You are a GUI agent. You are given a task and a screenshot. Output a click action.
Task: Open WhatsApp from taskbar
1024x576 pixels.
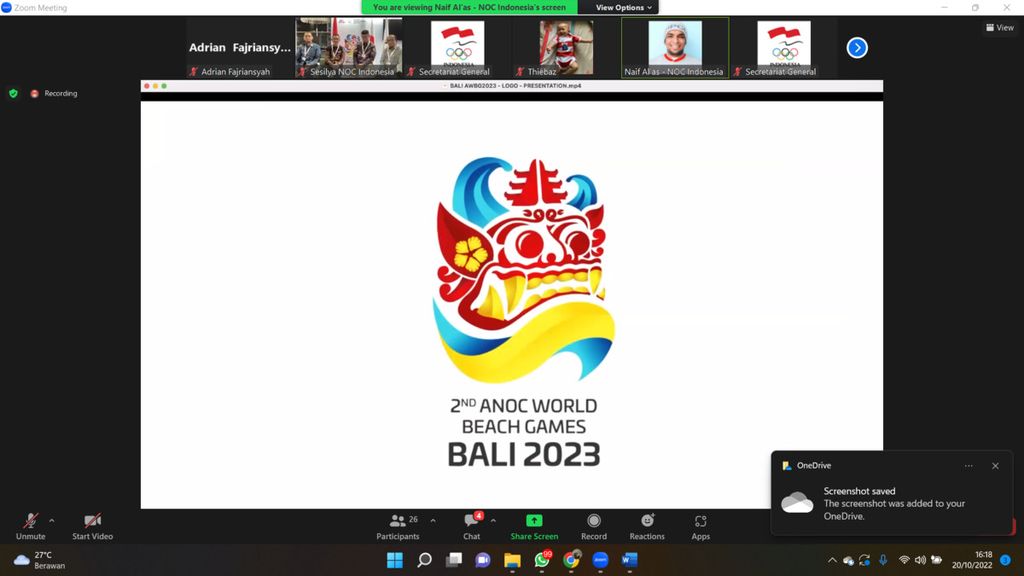[x=542, y=560]
